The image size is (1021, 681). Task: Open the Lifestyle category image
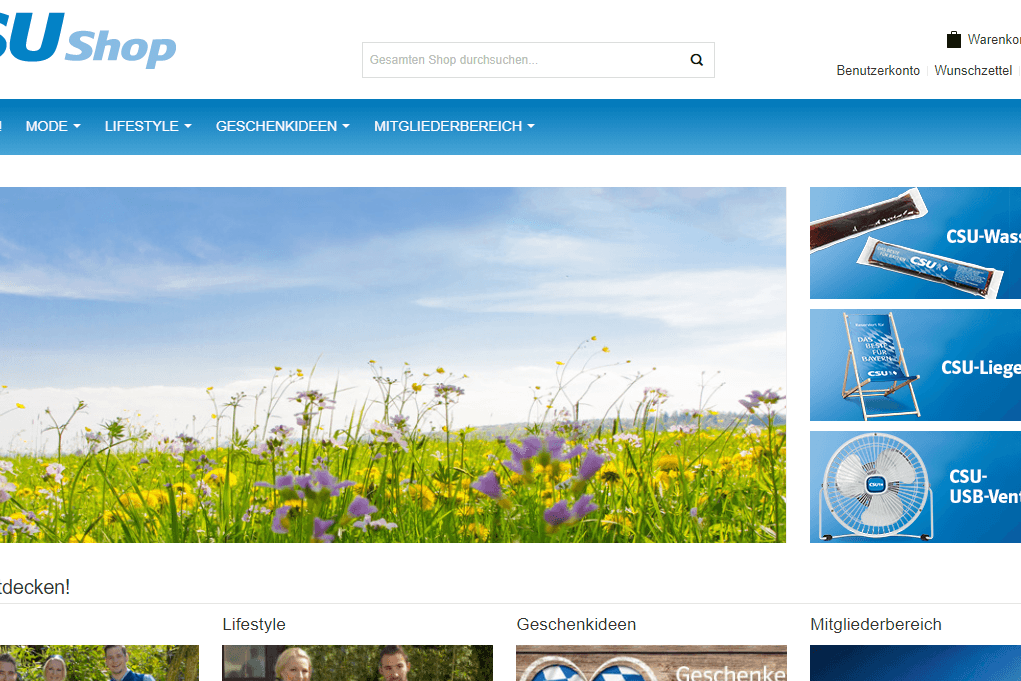[357, 663]
